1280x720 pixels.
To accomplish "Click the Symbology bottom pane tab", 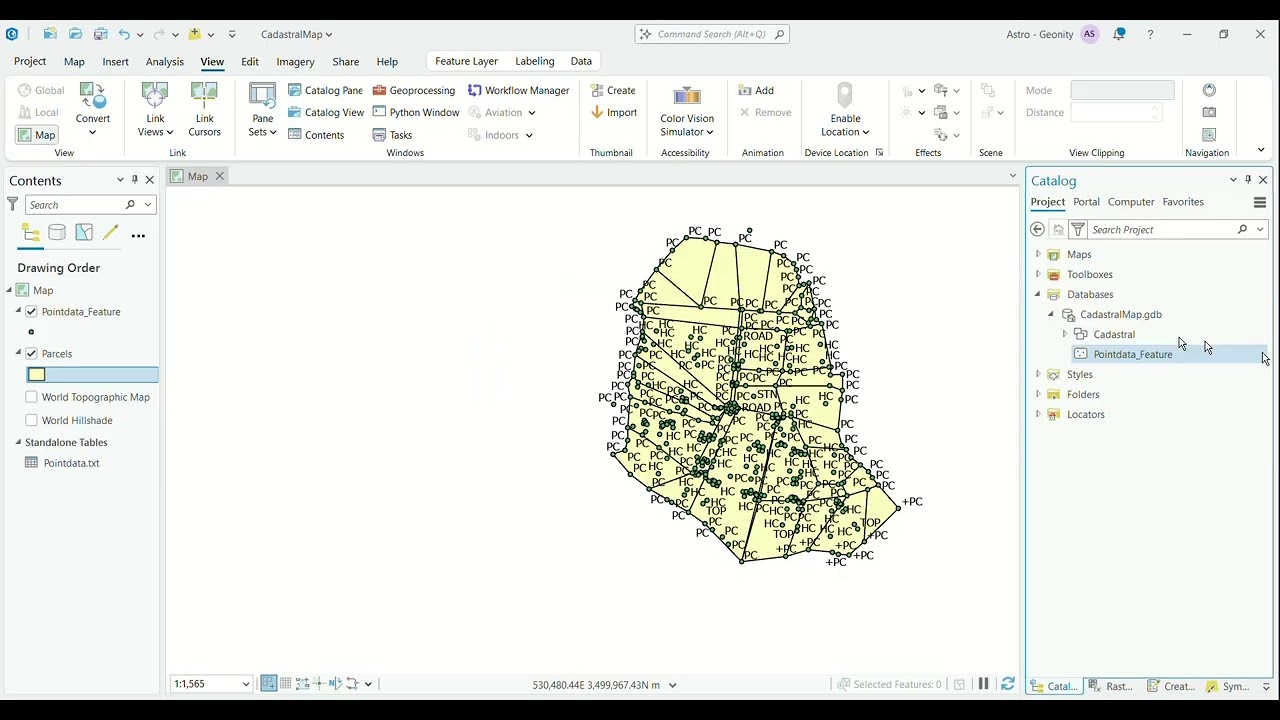I will tap(1229, 686).
